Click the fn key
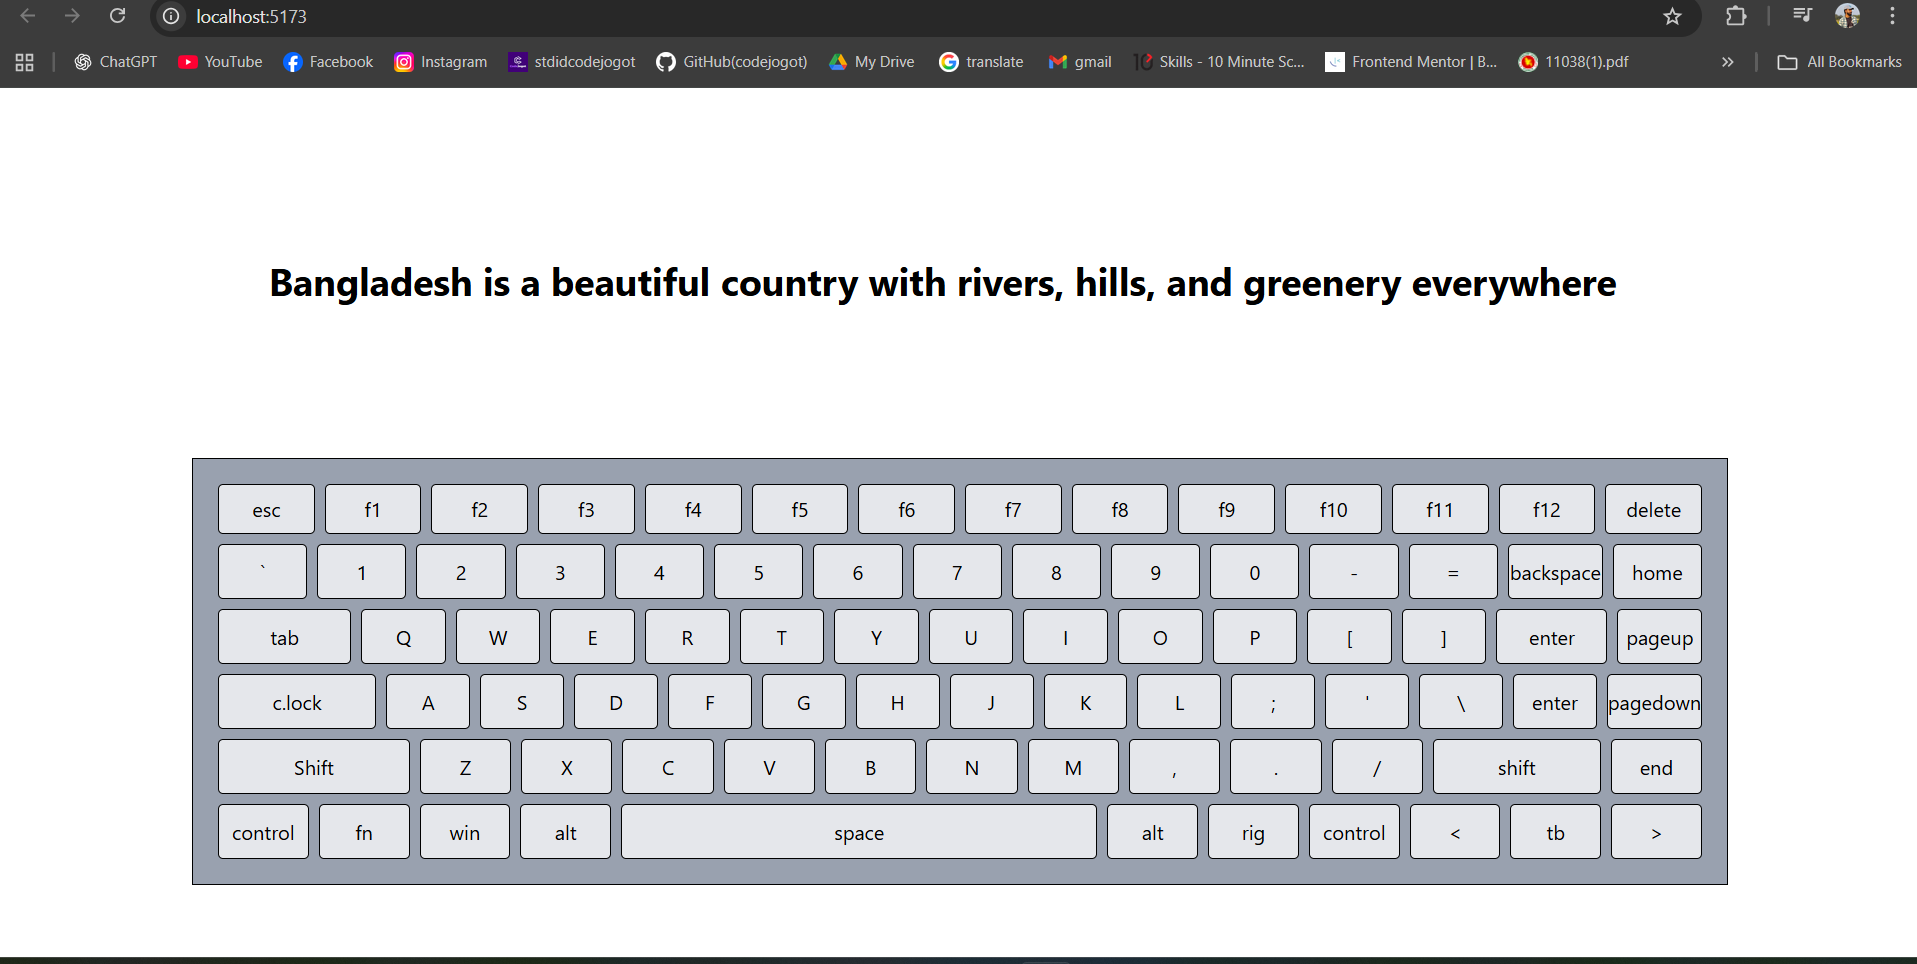 point(364,832)
